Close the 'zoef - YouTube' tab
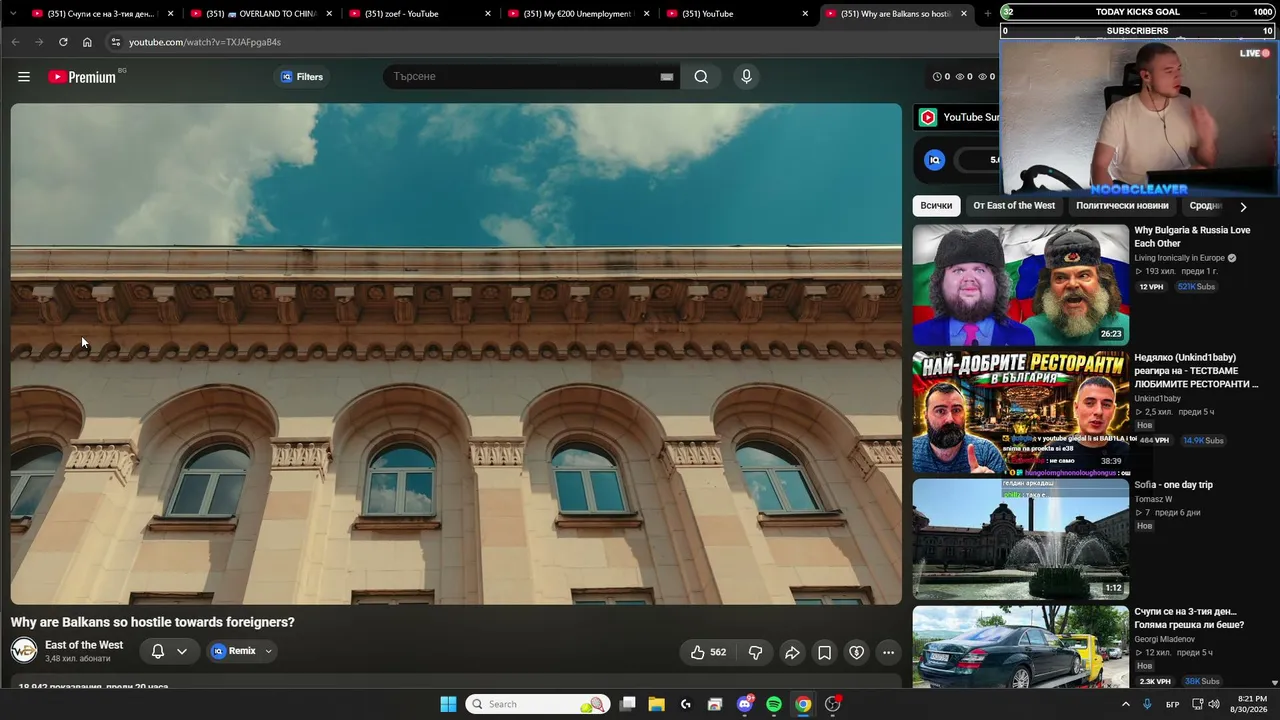 pos(488,14)
